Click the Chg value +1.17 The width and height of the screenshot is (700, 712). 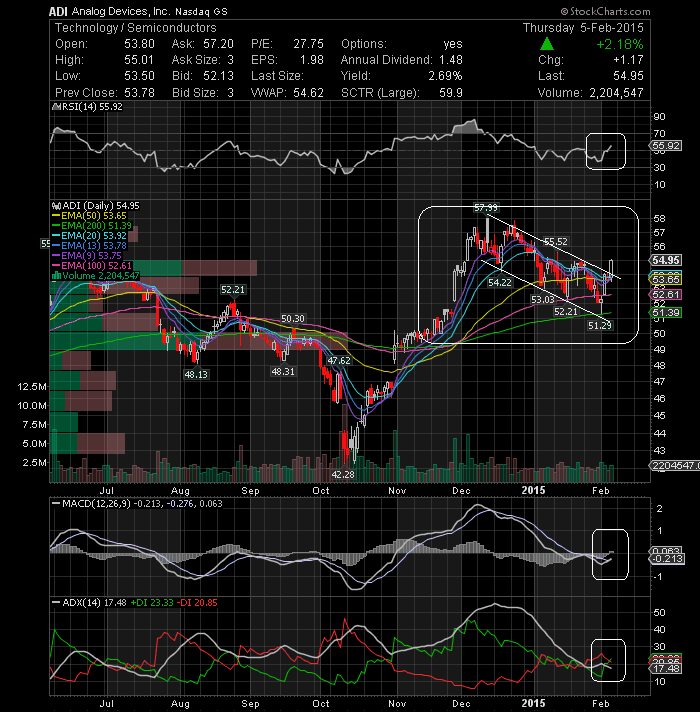point(628,60)
